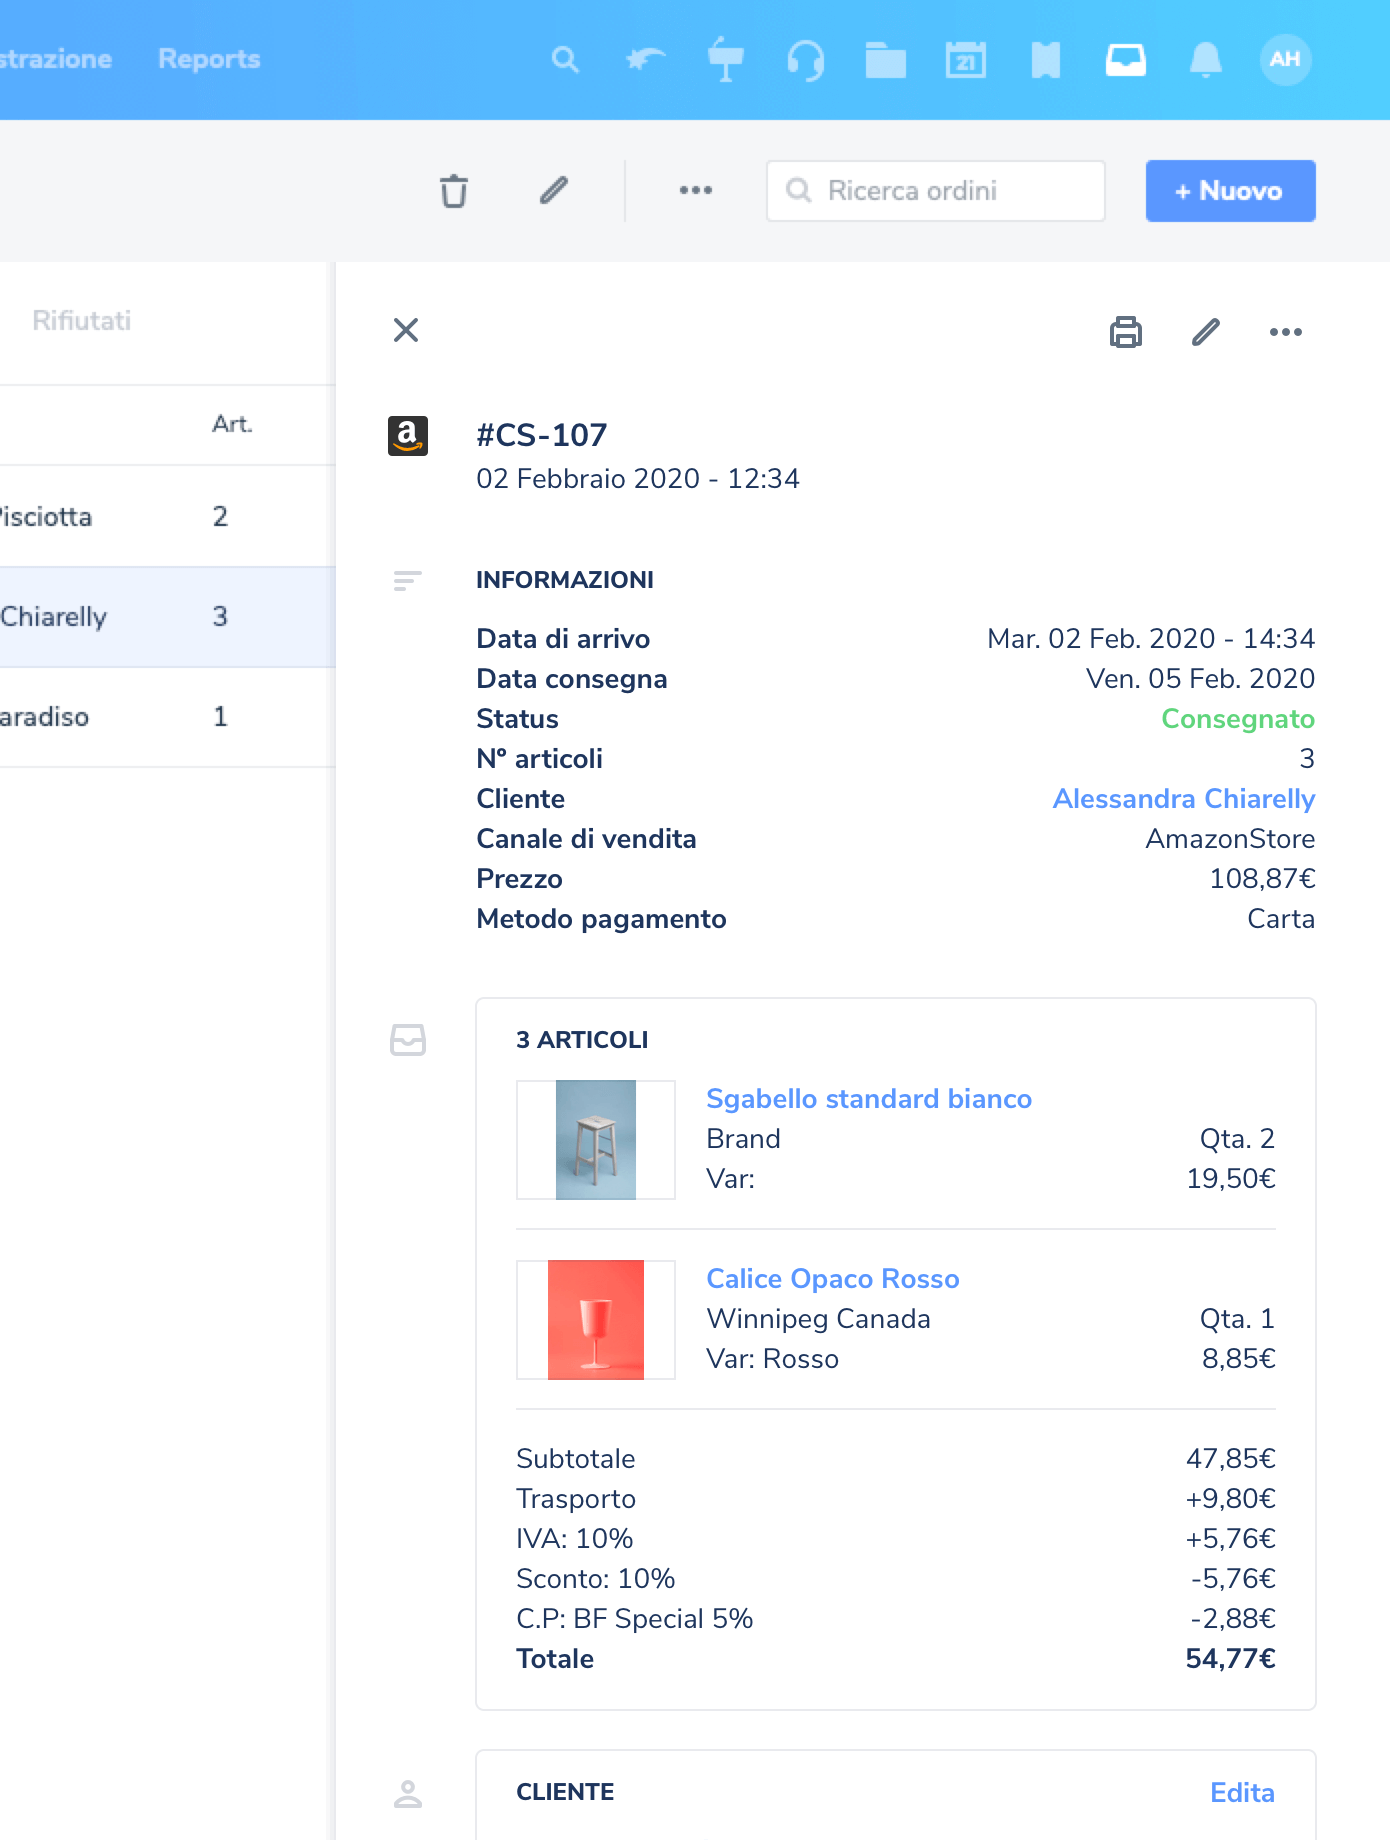Image resolution: width=1390 pixels, height=1840 pixels.
Task: Click the notifications bell icon
Action: [x=1205, y=60]
